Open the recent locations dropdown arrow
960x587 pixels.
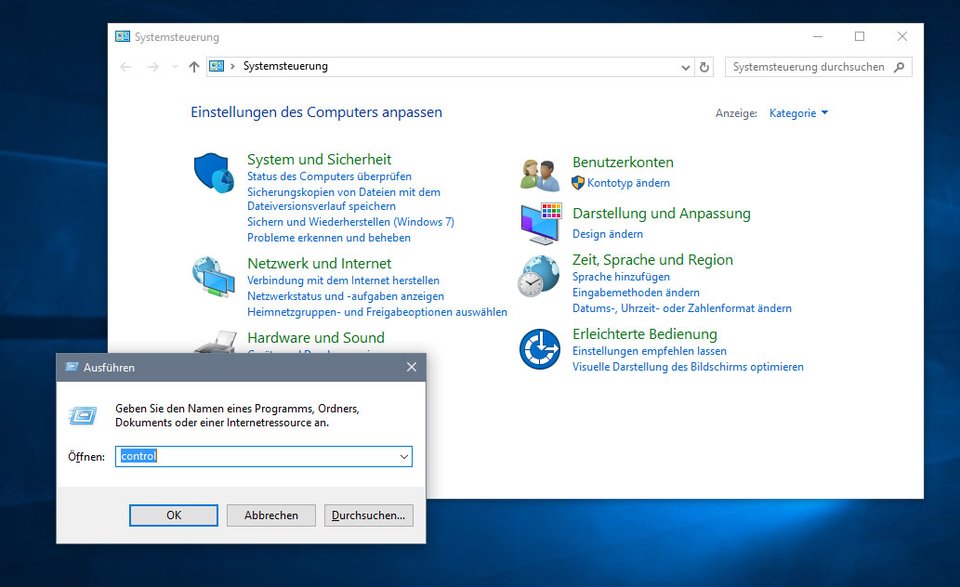click(174, 67)
